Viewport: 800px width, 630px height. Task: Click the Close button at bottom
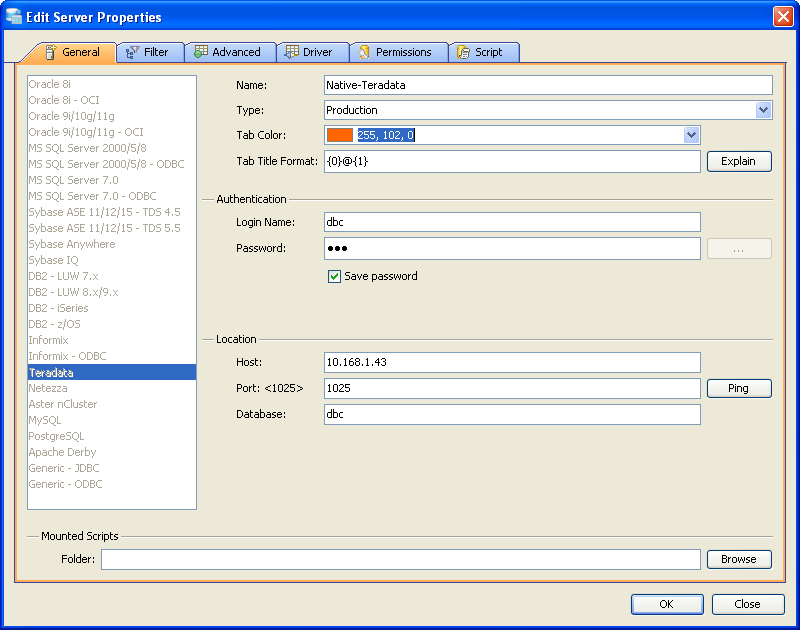pyautogui.click(x=748, y=604)
